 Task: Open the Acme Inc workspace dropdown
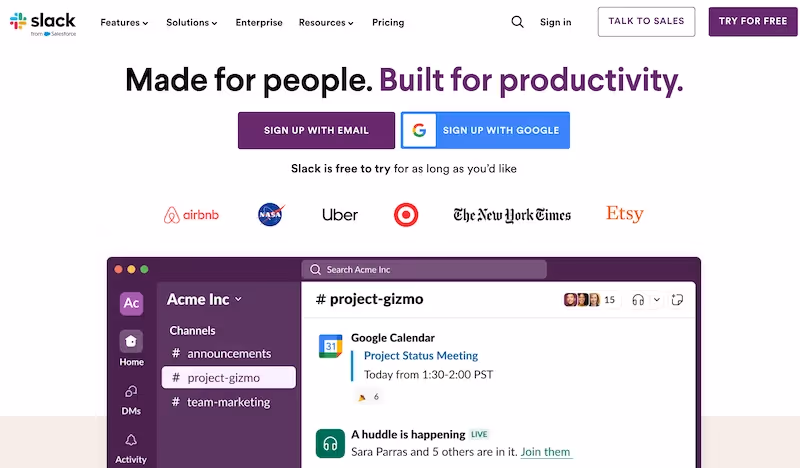204,300
